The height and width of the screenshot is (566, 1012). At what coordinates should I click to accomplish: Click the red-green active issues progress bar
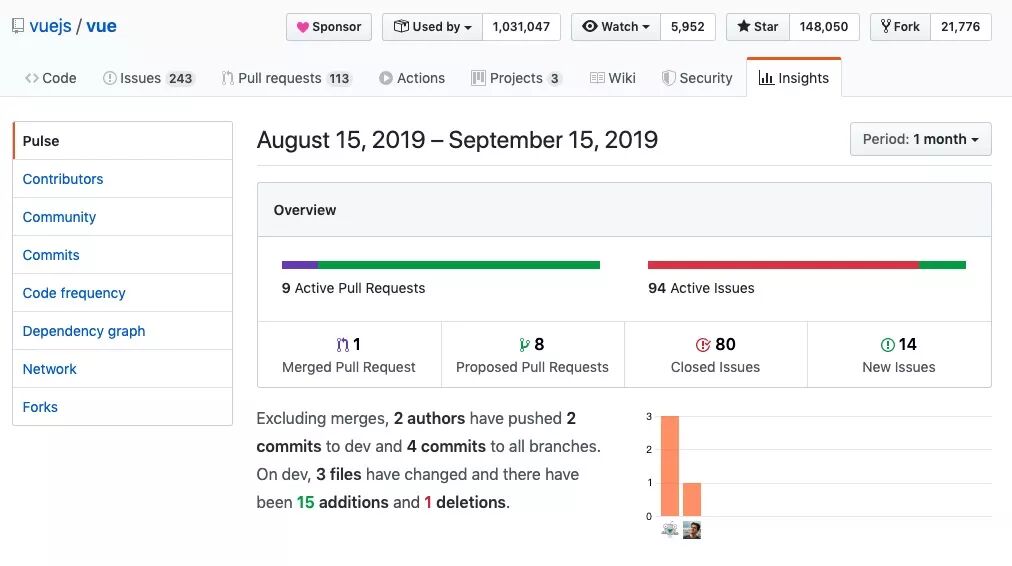(807, 265)
